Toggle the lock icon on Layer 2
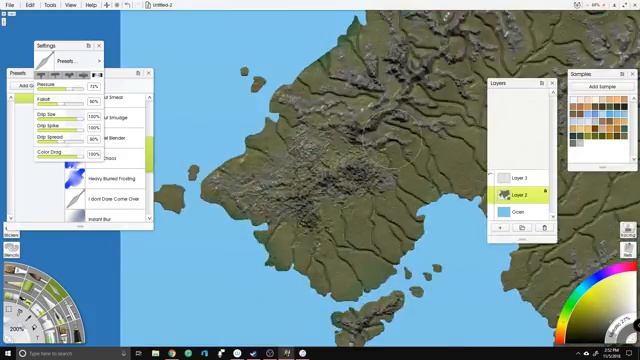This screenshot has width=640, height=360. click(545, 191)
